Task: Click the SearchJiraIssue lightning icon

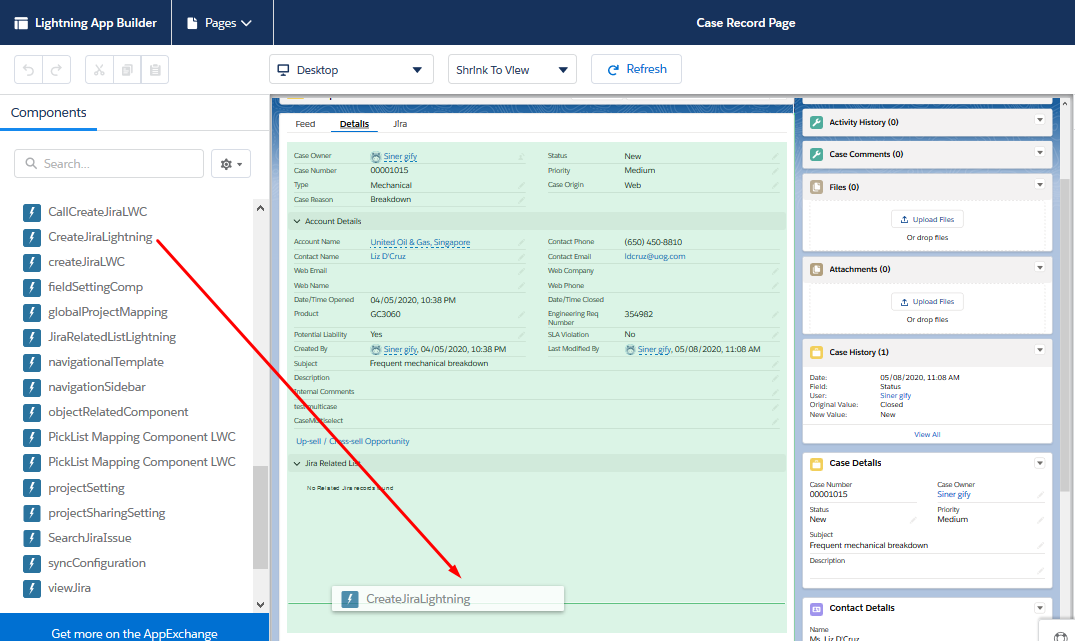Action: coord(32,538)
